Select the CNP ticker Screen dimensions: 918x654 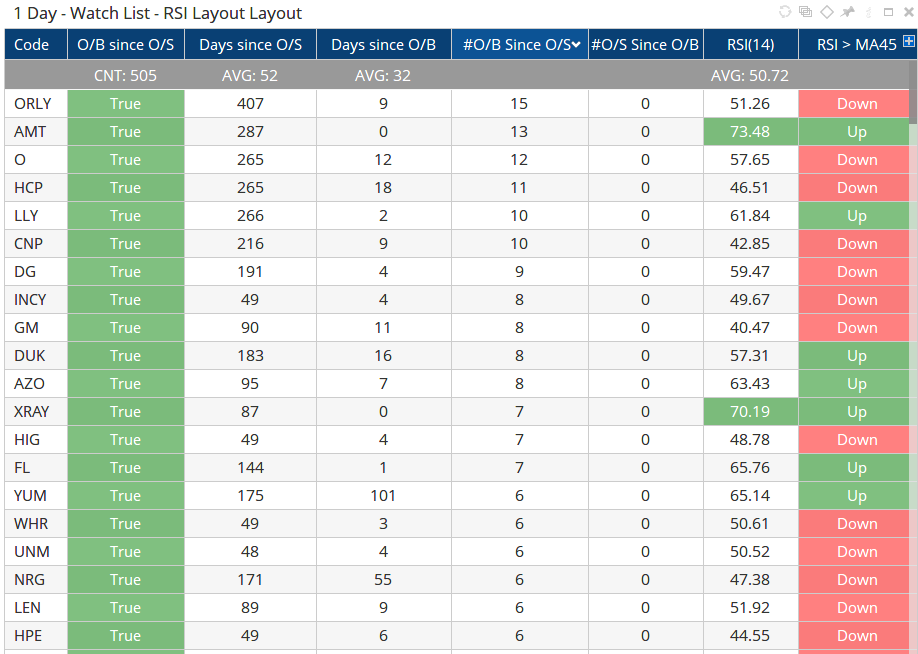[29, 244]
